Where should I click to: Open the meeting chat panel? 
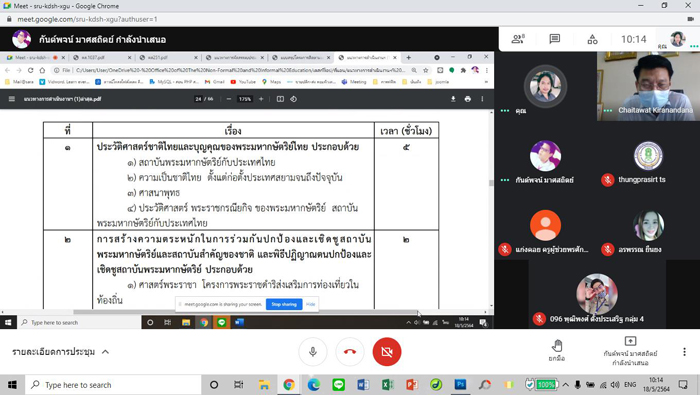coord(554,39)
